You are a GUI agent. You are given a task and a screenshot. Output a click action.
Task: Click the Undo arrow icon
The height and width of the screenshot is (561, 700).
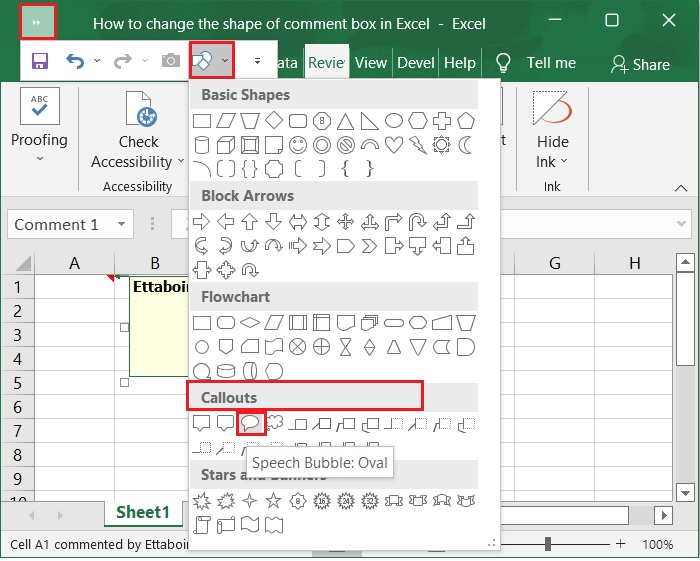click(x=75, y=62)
